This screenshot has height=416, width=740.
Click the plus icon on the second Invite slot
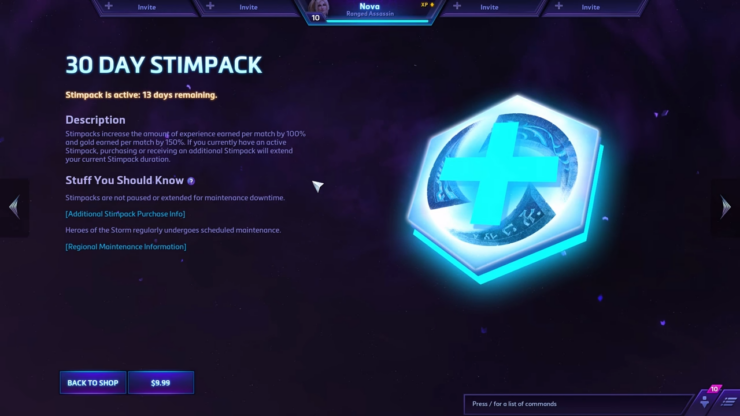point(210,6)
